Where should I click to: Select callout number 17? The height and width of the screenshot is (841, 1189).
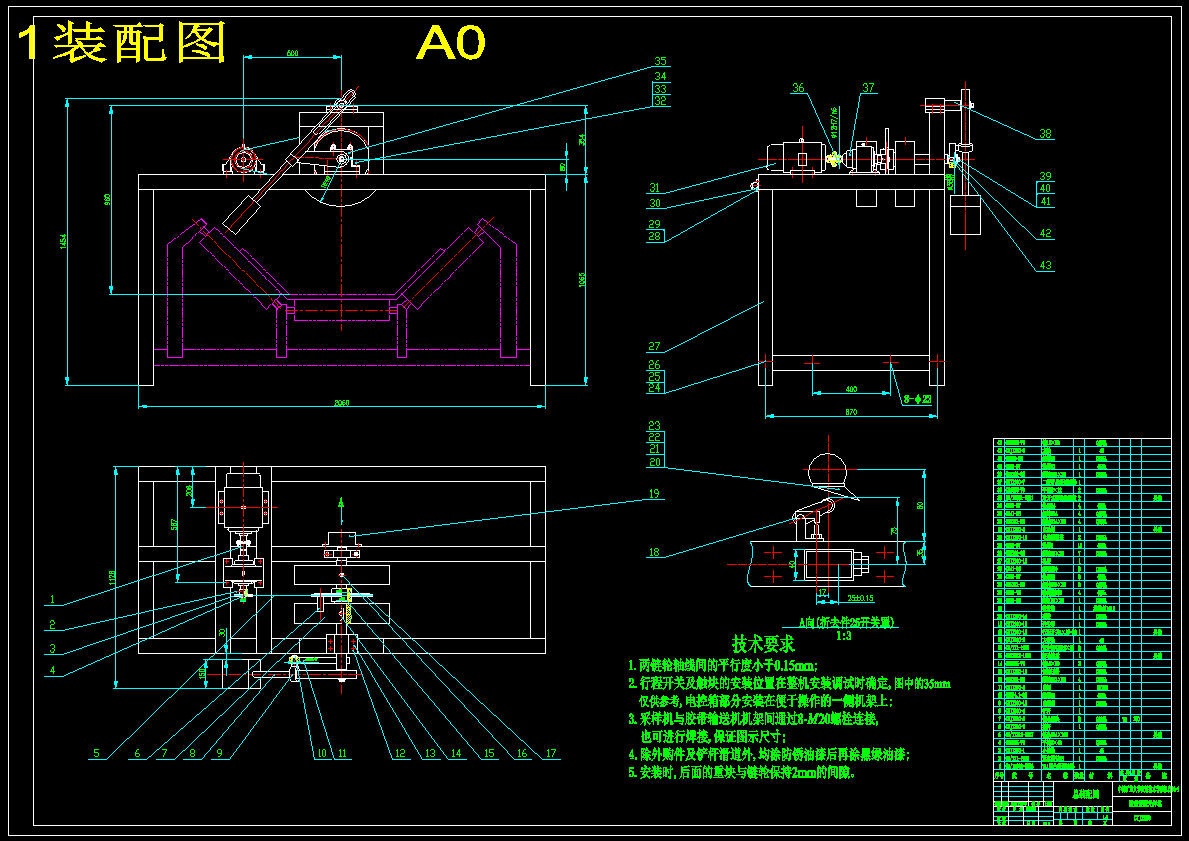pyautogui.click(x=551, y=754)
